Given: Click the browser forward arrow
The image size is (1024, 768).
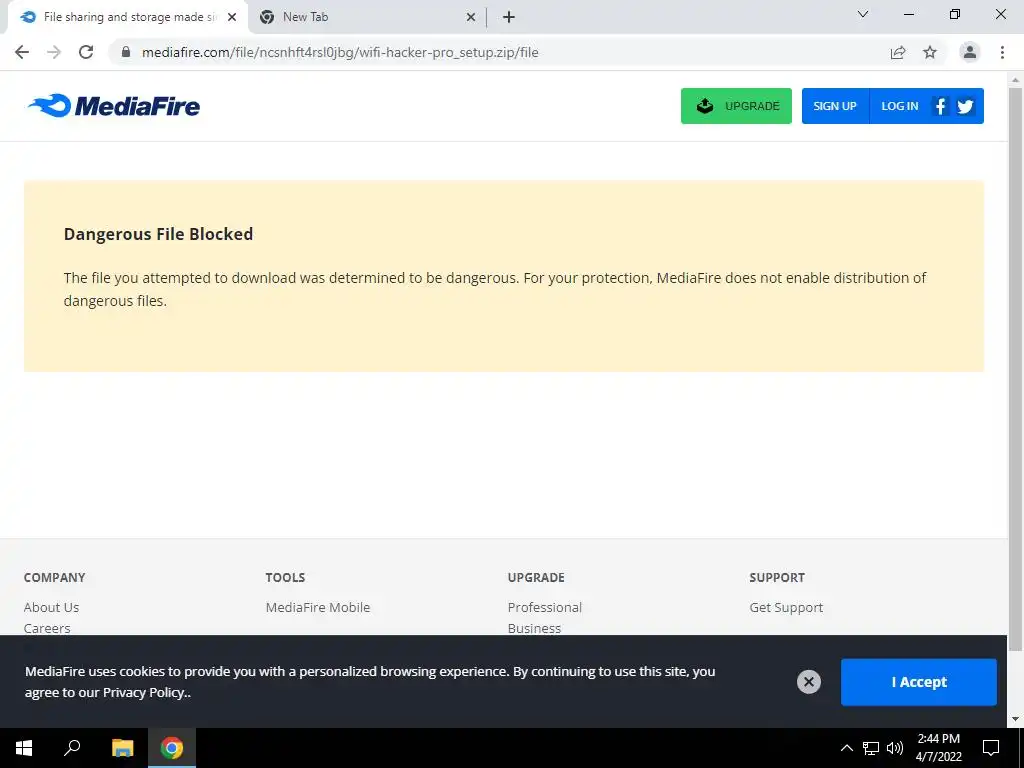Looking at the screenshot, I should coord(54,52).
